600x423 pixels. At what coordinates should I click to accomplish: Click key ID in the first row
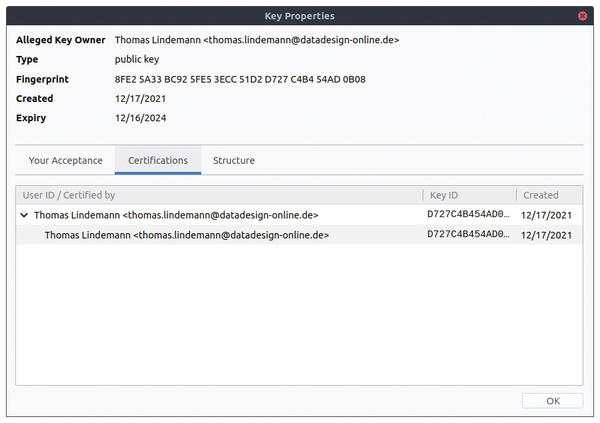[468, 214]
